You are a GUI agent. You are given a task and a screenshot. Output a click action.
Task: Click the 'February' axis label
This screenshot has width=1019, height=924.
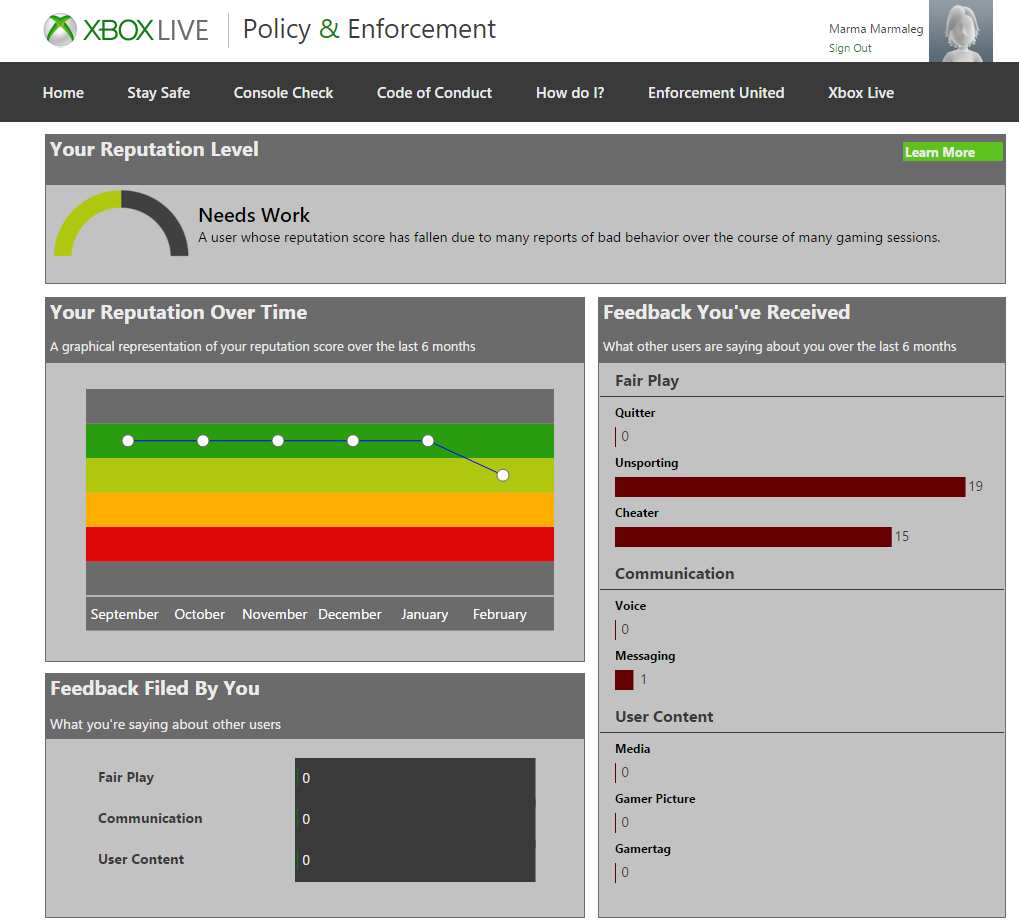(500, 614)
